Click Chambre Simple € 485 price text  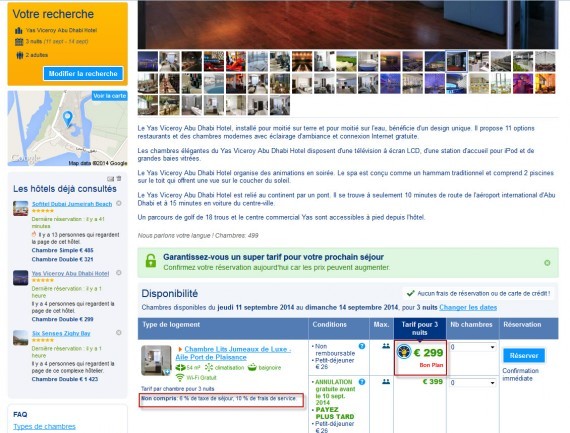63,250
